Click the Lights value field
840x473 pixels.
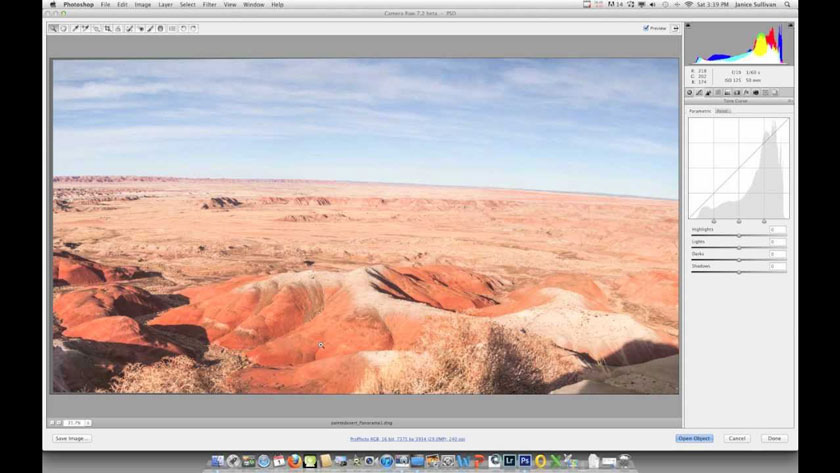click(x=778, y=242)
